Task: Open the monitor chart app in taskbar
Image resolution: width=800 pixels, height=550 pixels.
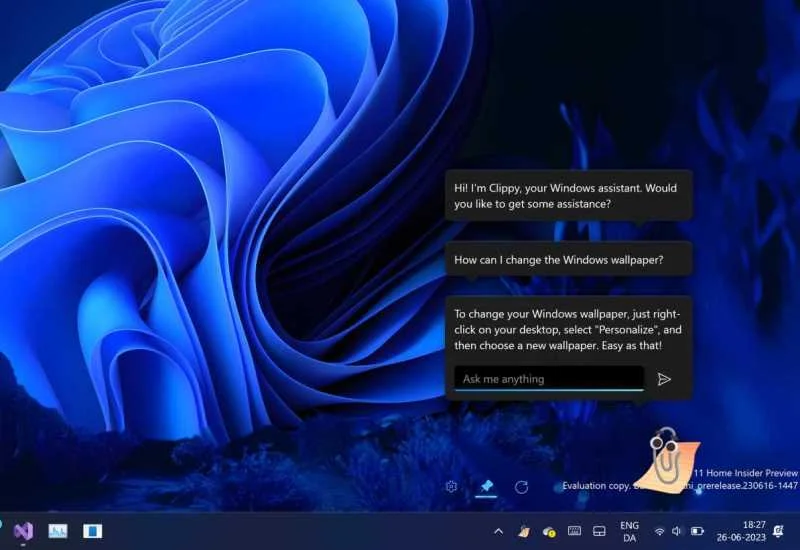Action: coord(58,530)
